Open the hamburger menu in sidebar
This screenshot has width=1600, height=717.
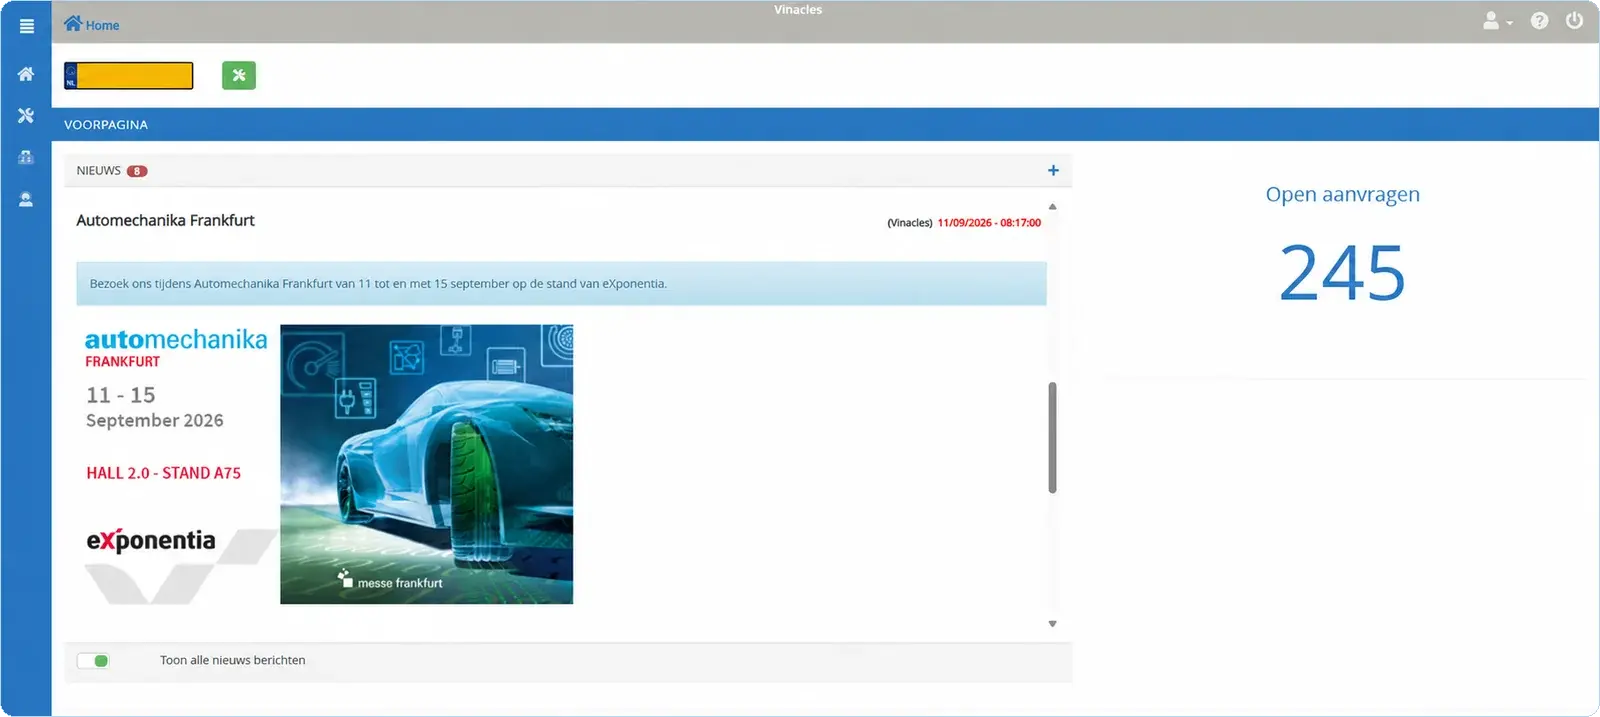tap(26, 26)
